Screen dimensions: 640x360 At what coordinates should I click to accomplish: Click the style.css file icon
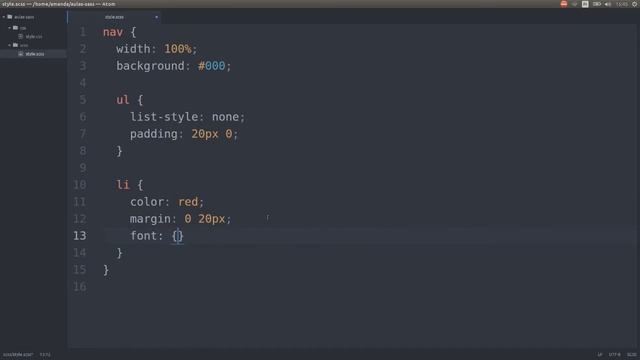click(21, 36)
